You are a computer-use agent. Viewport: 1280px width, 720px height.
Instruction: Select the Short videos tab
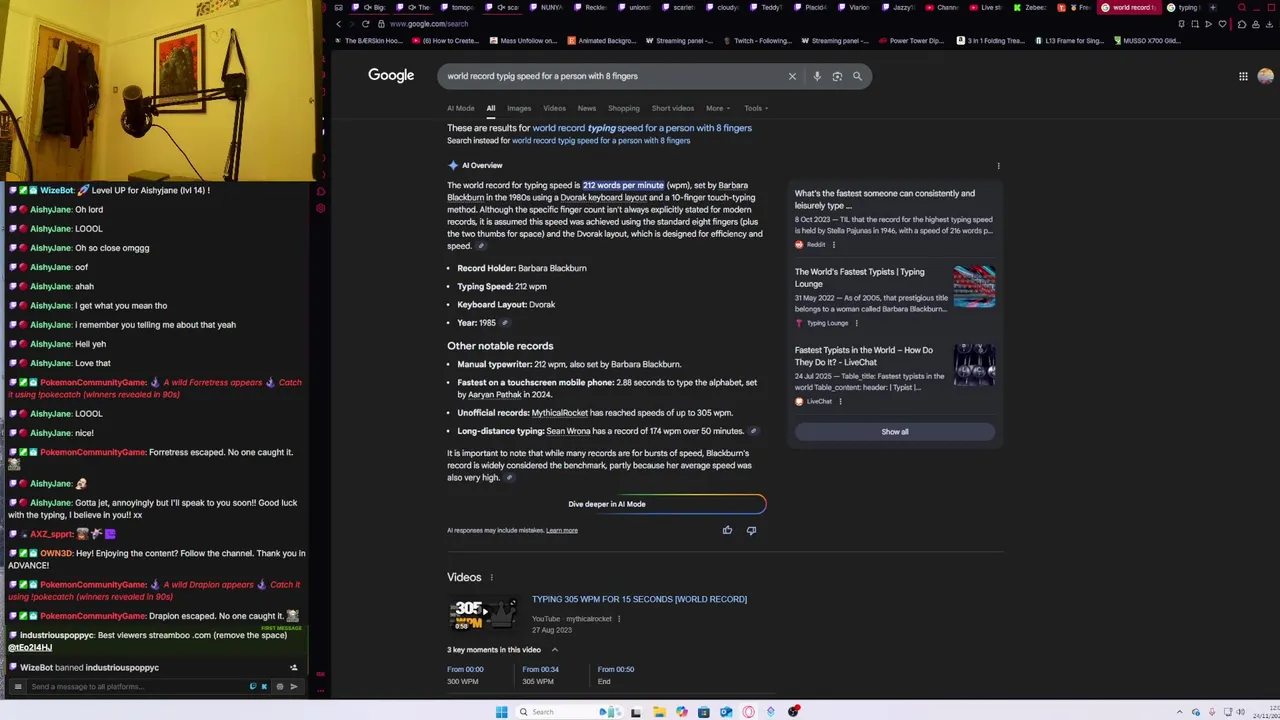[673, 108]
